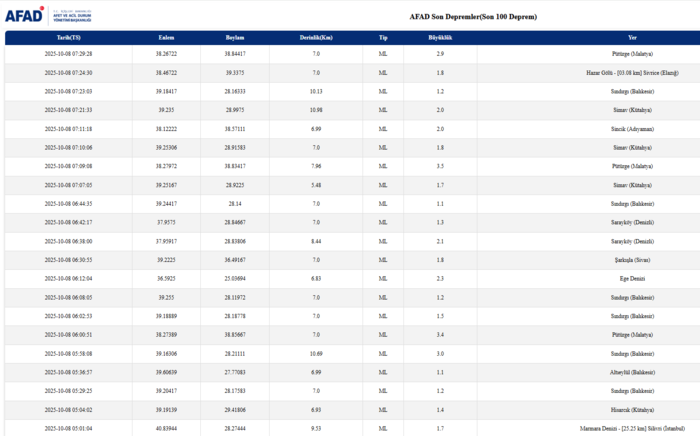Select date cell 2025-10-08 07:24:30
The height and width of the screenshot is (436, 700).
pos(68,73)
